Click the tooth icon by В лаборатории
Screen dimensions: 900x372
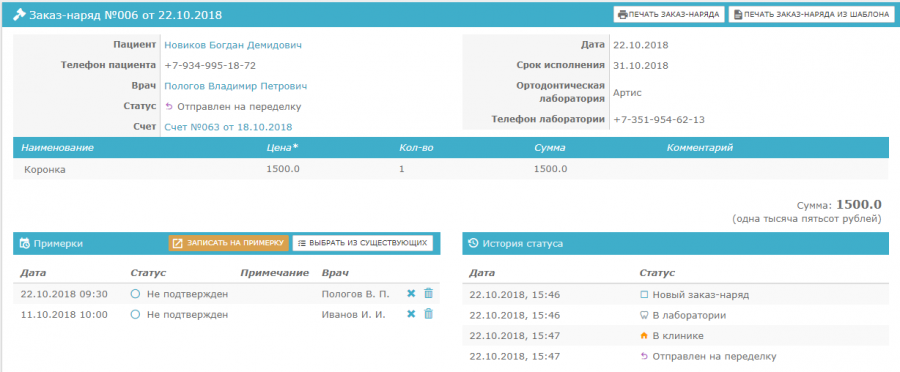644,315
